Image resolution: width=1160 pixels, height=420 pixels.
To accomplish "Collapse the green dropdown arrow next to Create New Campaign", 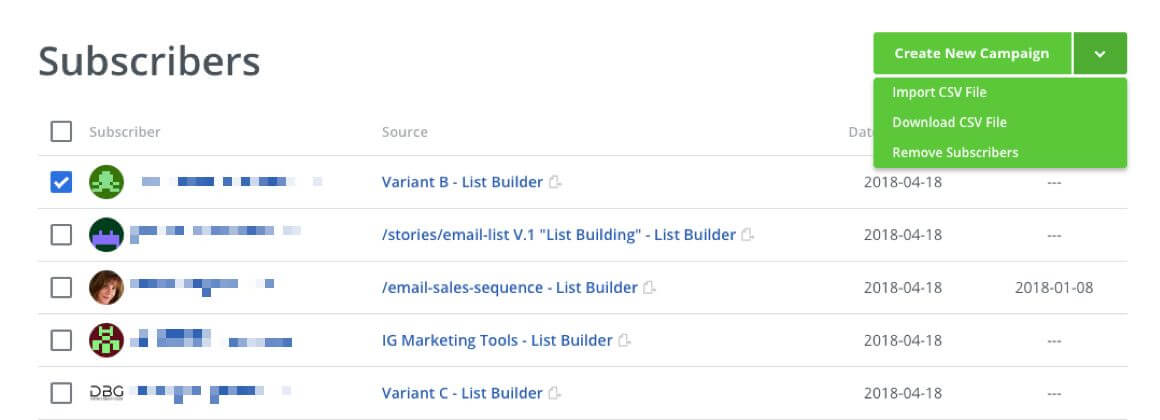I will coord(1100,53).
